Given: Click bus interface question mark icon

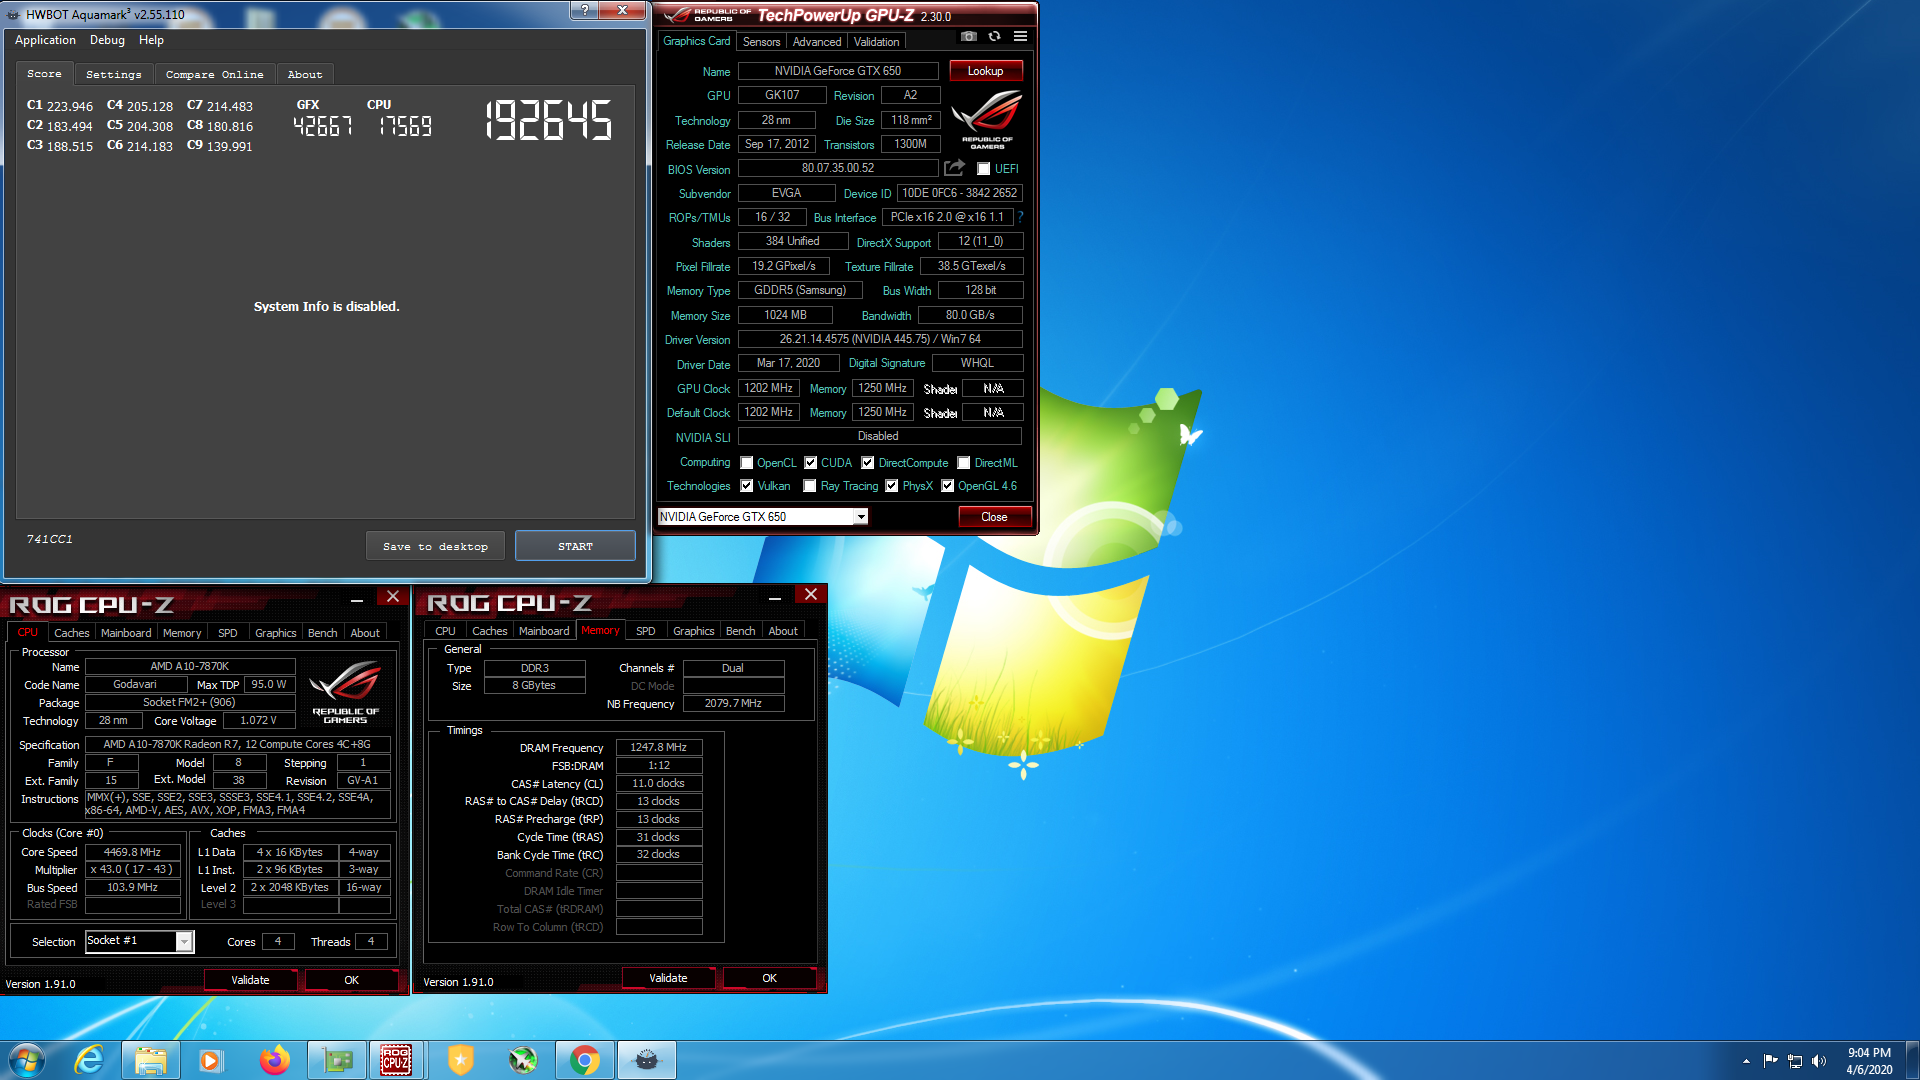Looking at the screenshot, I should (x=1021, y=217).
